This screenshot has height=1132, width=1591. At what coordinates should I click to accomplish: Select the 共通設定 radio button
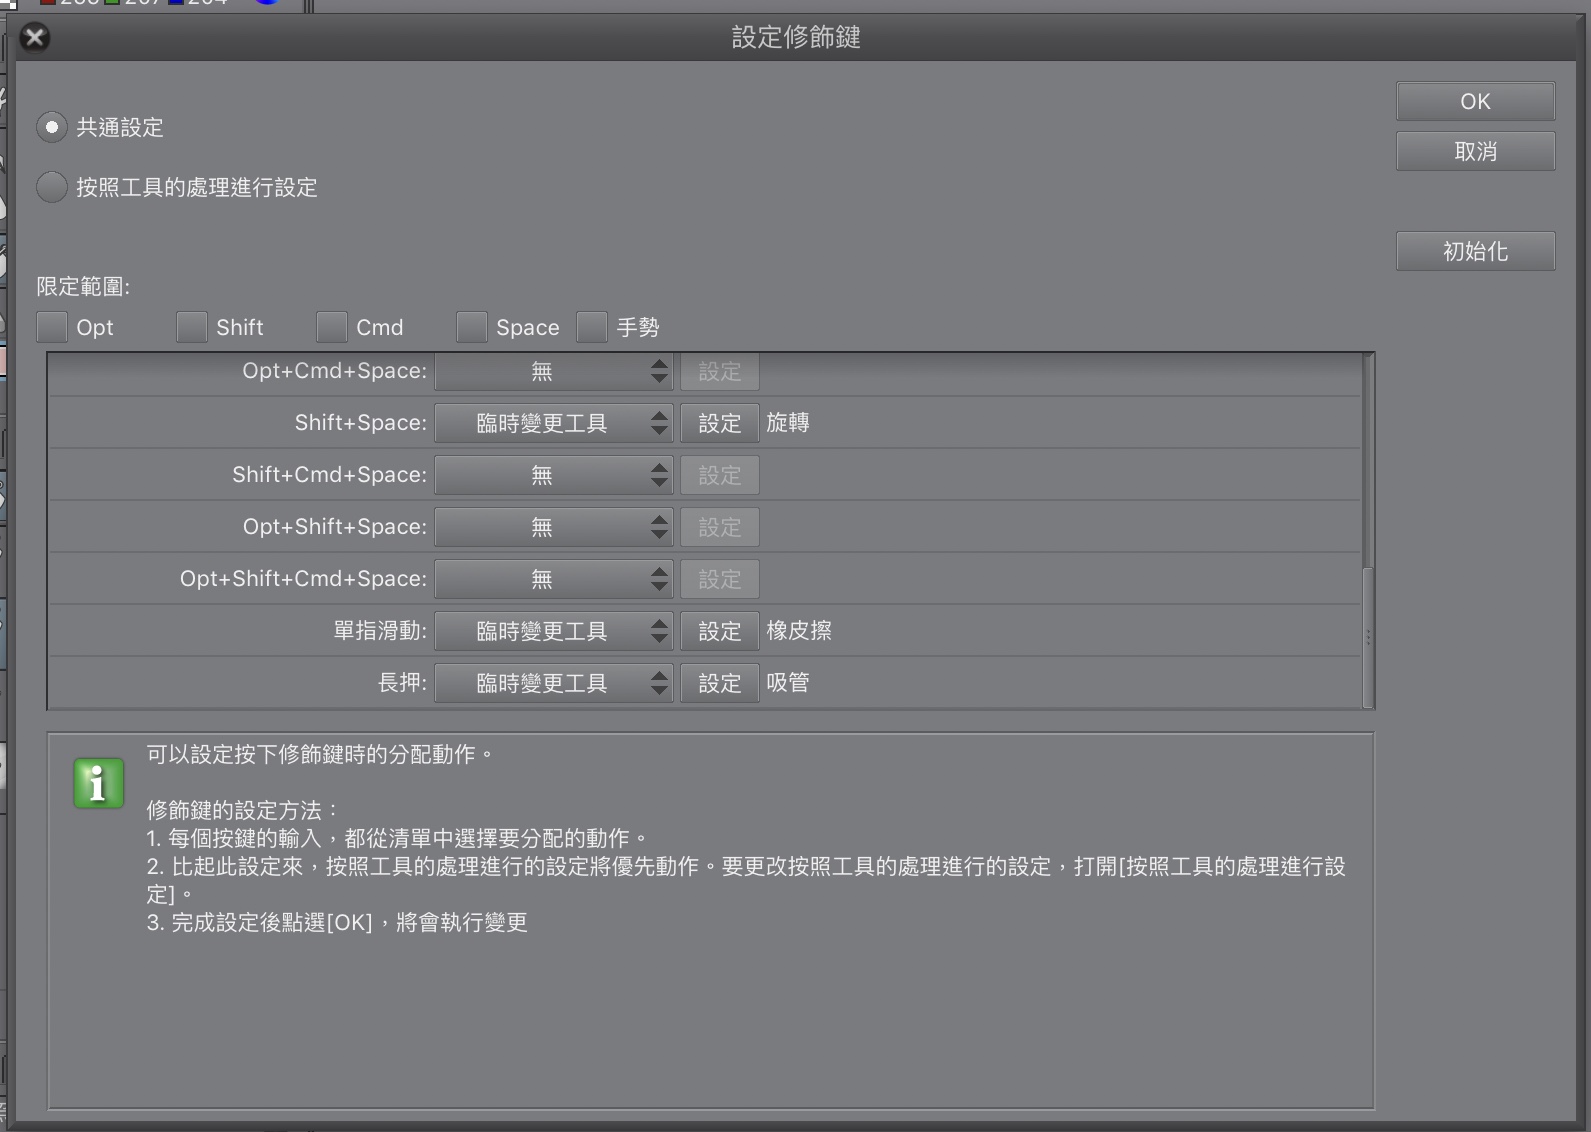point(52,127)
